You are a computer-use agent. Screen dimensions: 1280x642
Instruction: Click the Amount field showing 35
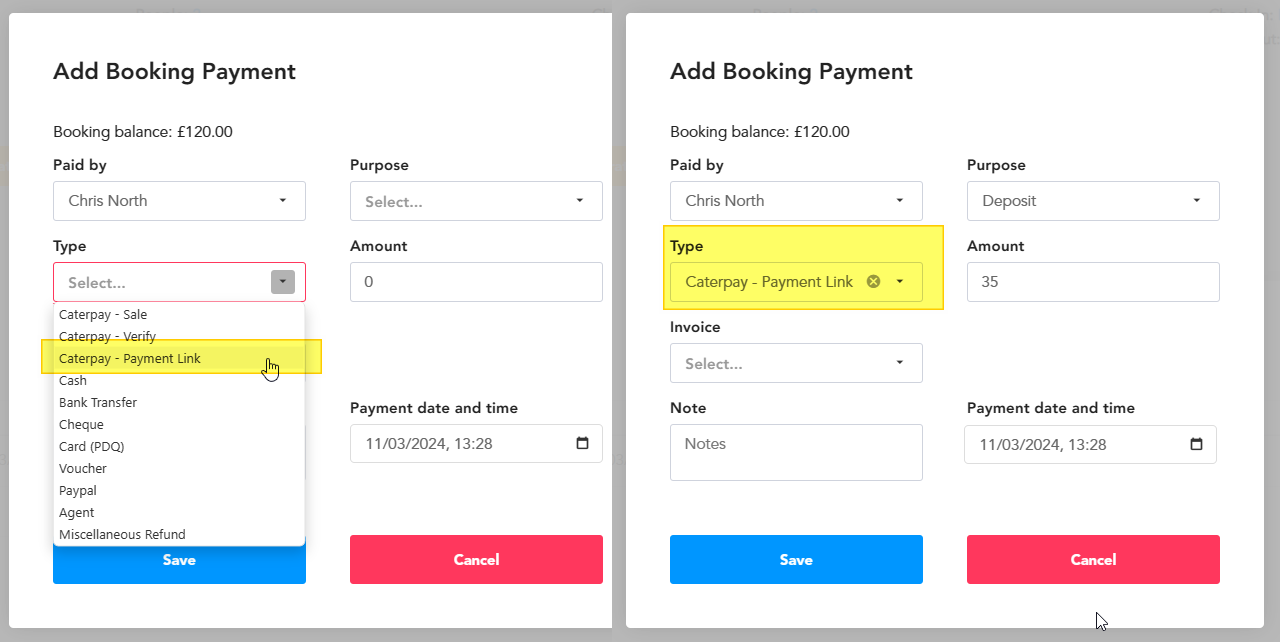1093,282
